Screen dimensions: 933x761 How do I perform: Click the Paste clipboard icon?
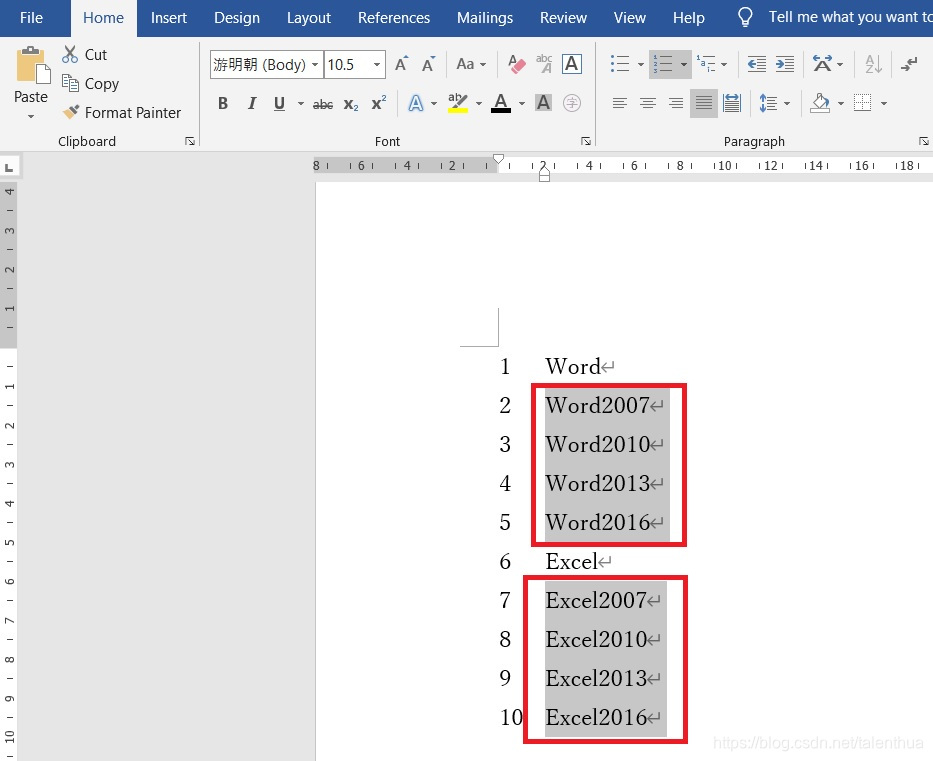pyautogui.click(x=32, y=65)
